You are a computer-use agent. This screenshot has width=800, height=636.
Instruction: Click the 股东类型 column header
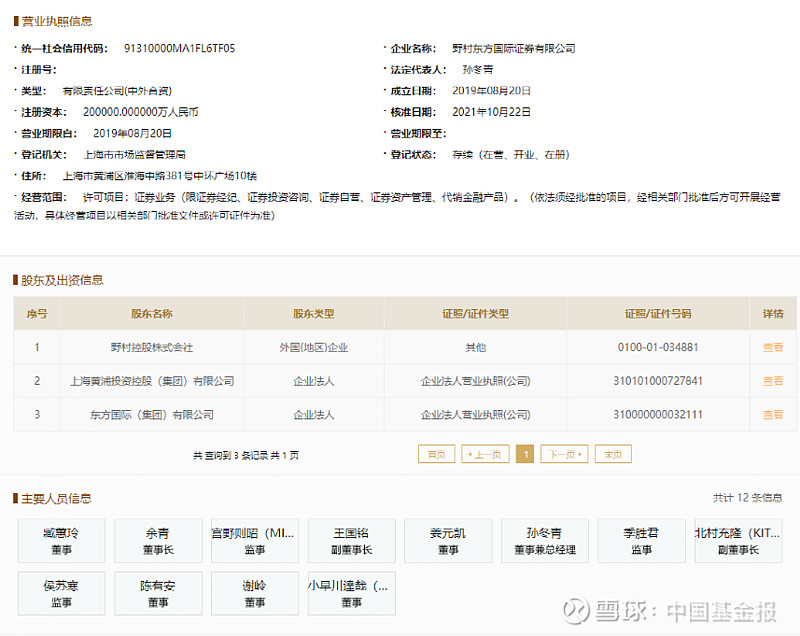314,314
